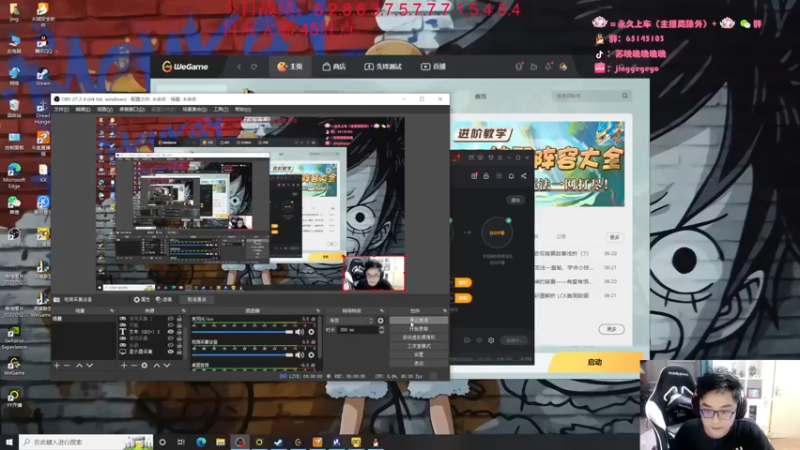Open notification bell in dark launcher window

click(511, 176)
